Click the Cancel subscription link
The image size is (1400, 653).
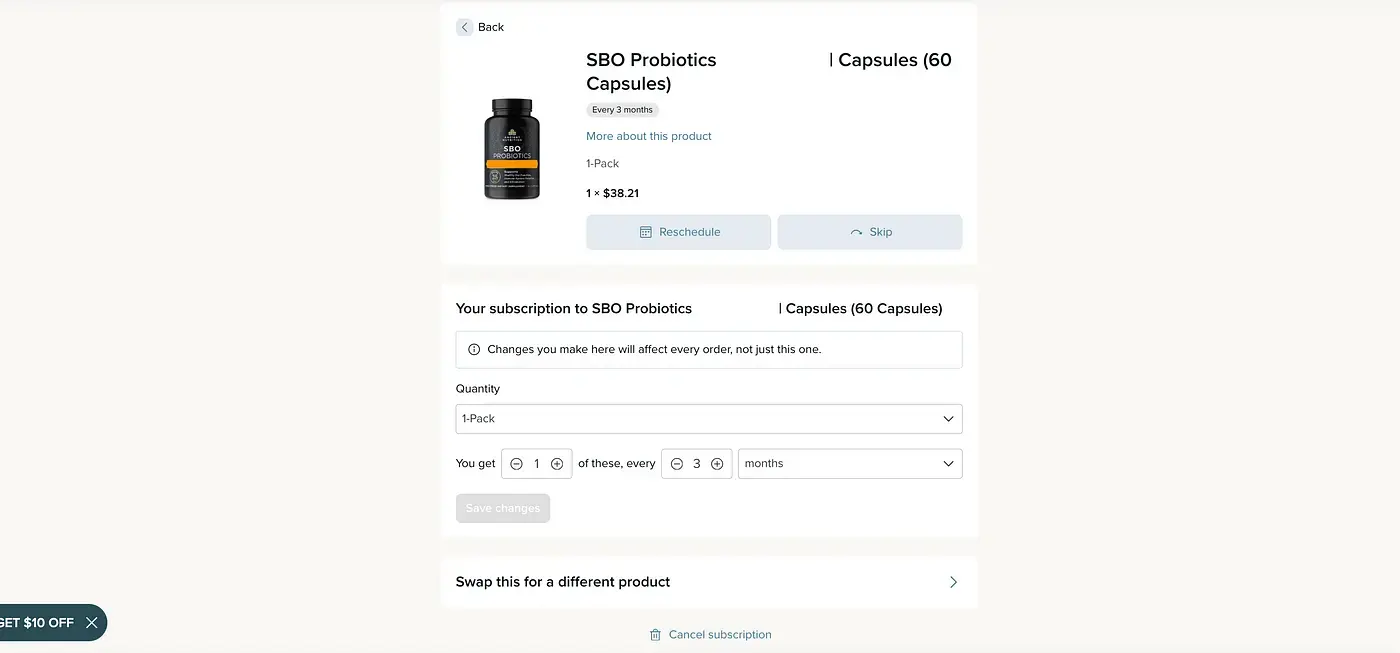point(720,635)
